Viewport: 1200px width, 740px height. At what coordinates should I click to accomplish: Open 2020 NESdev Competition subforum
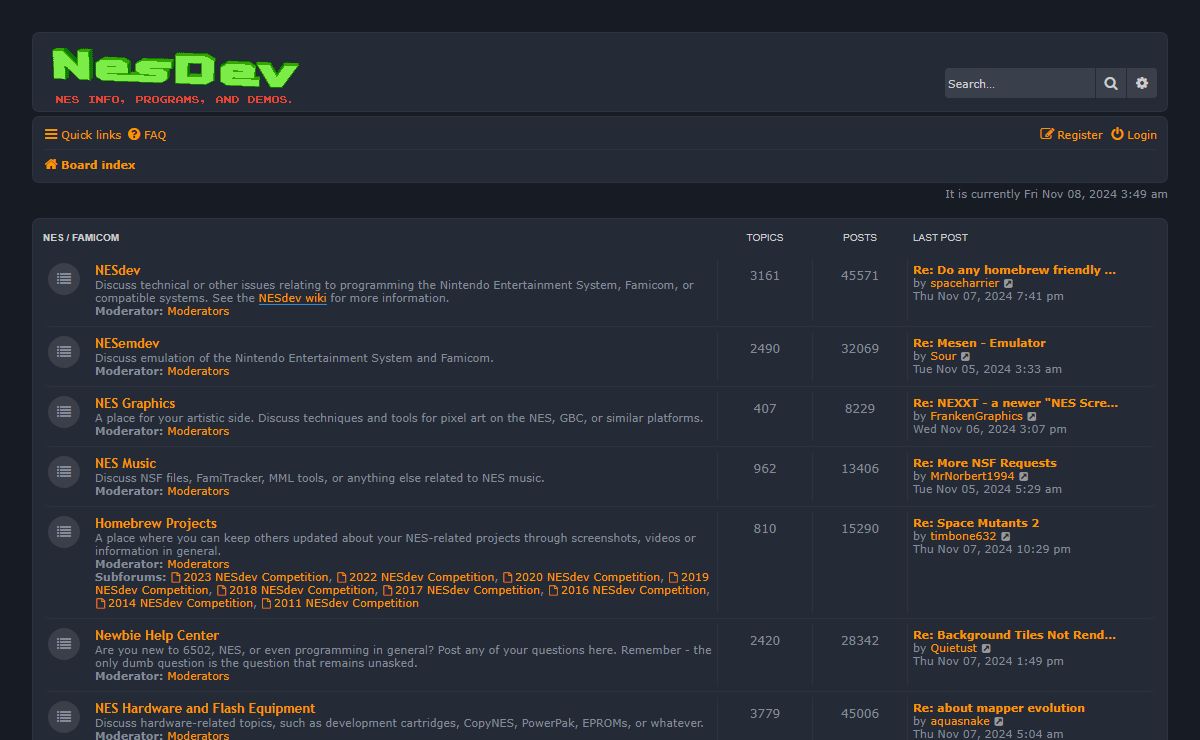coord(581,577)
